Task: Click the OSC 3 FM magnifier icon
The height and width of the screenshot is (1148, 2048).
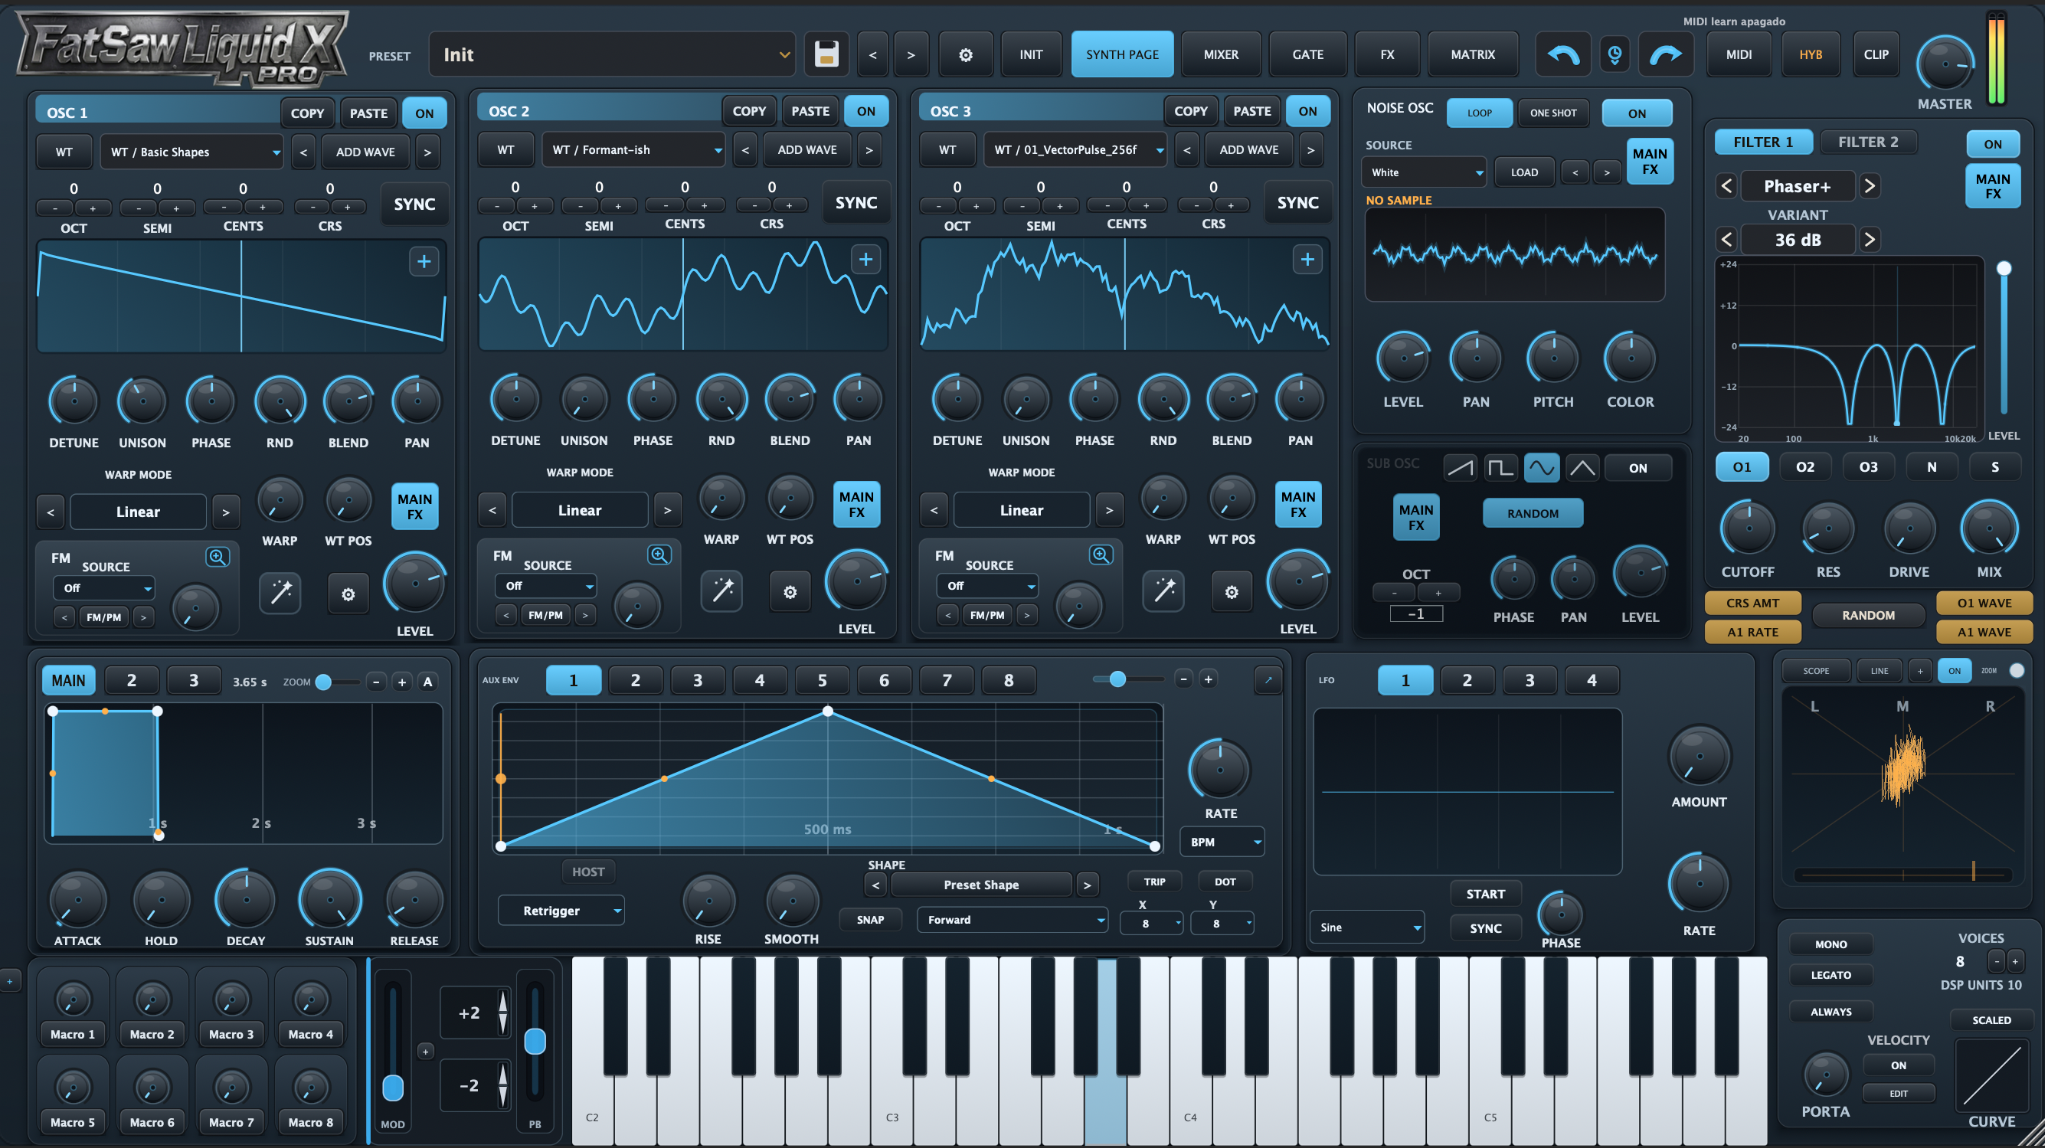Action: 1101,555
